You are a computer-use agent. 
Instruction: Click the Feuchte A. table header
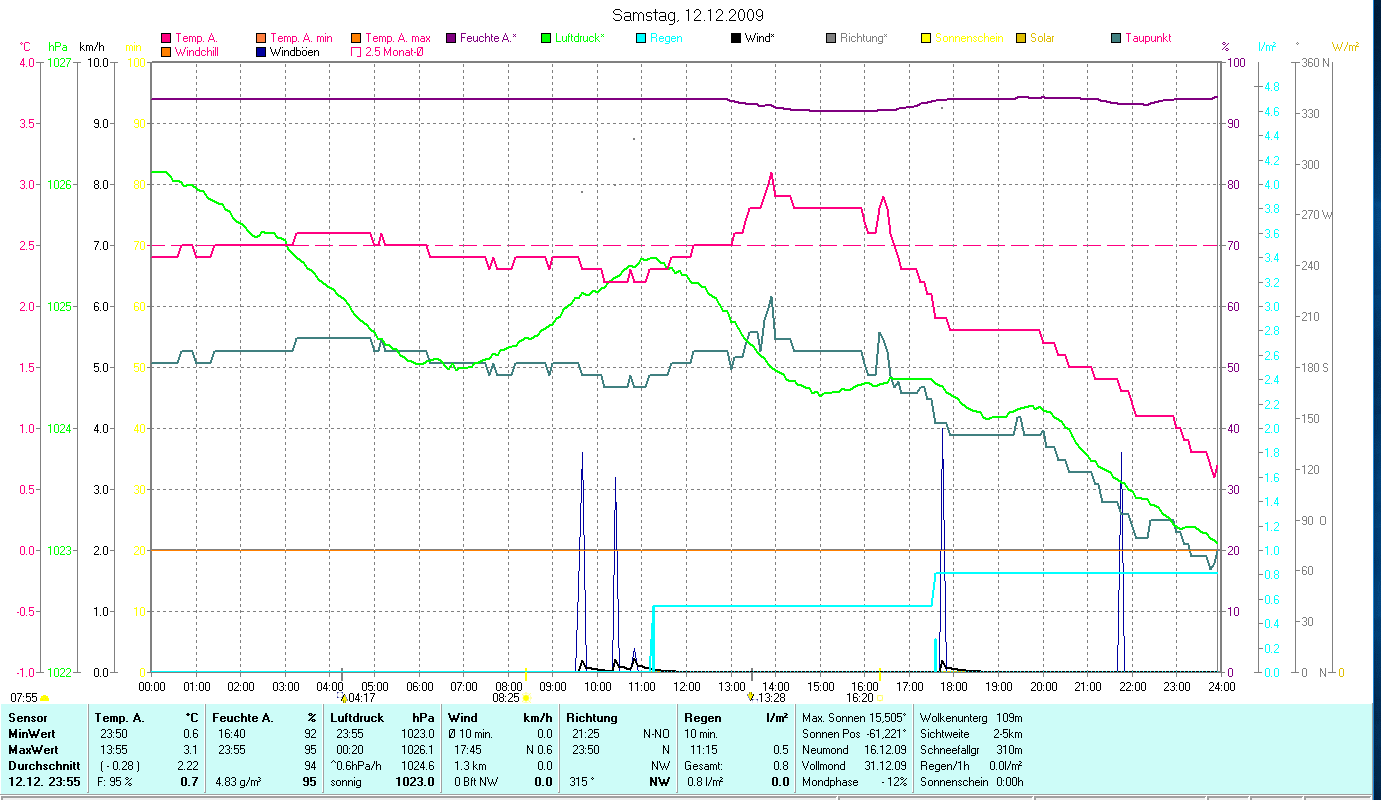click(243, 718)
